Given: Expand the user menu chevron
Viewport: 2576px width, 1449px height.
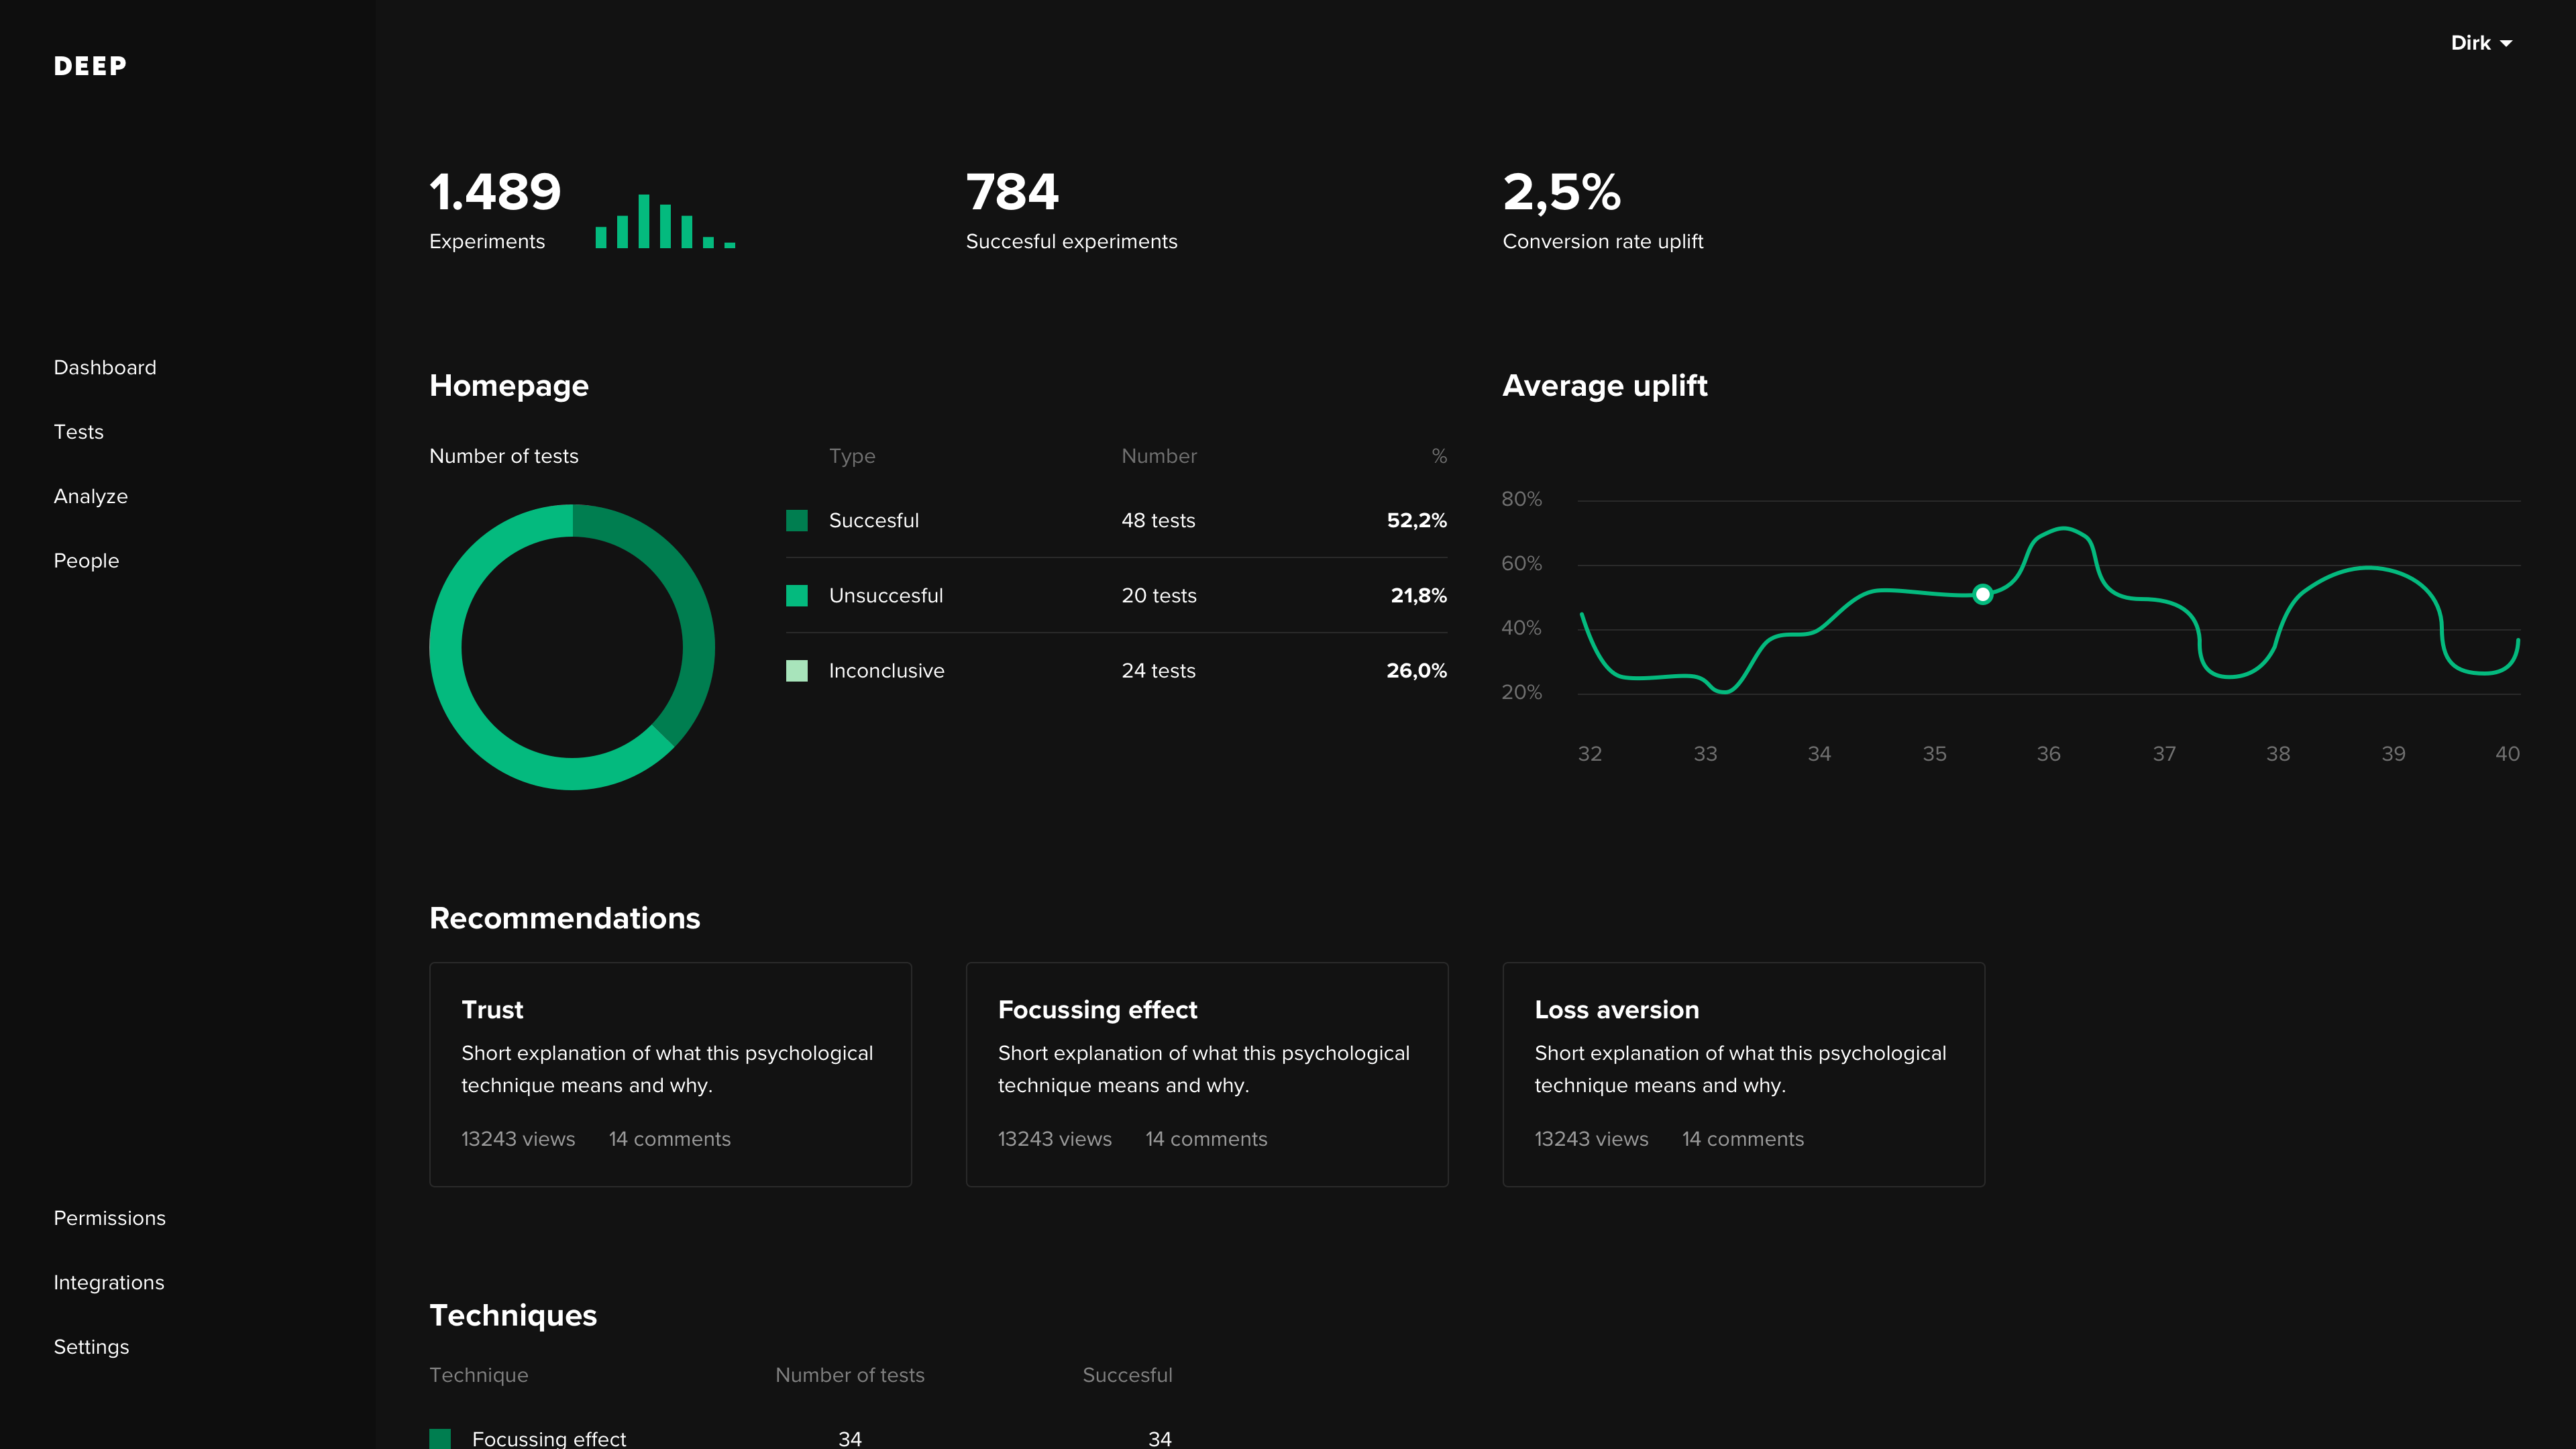Looking at the screenshot, I should 2507,44.
